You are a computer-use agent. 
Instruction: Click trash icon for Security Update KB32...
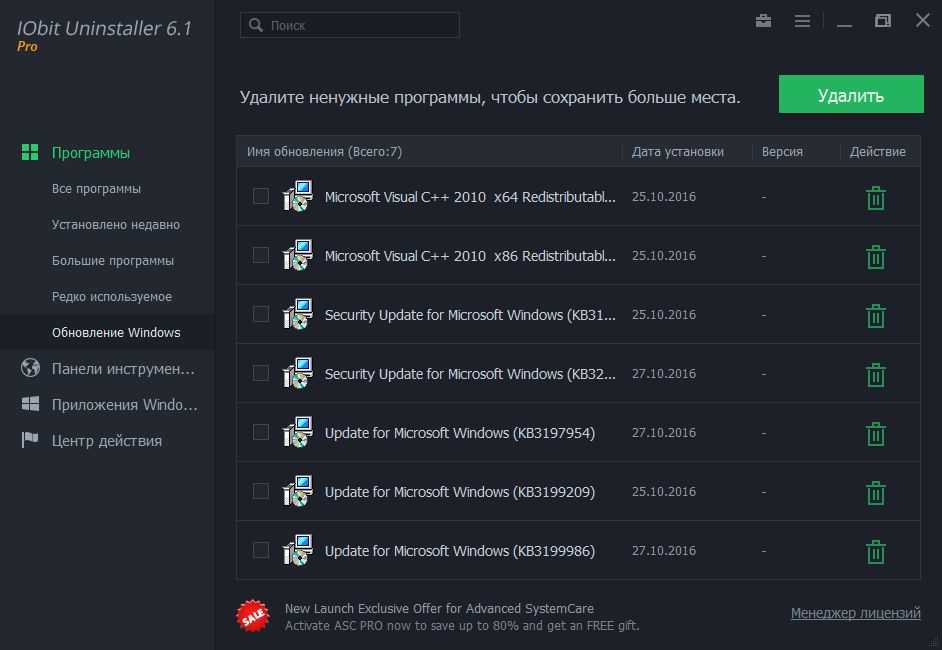click(x=876, y=374)
